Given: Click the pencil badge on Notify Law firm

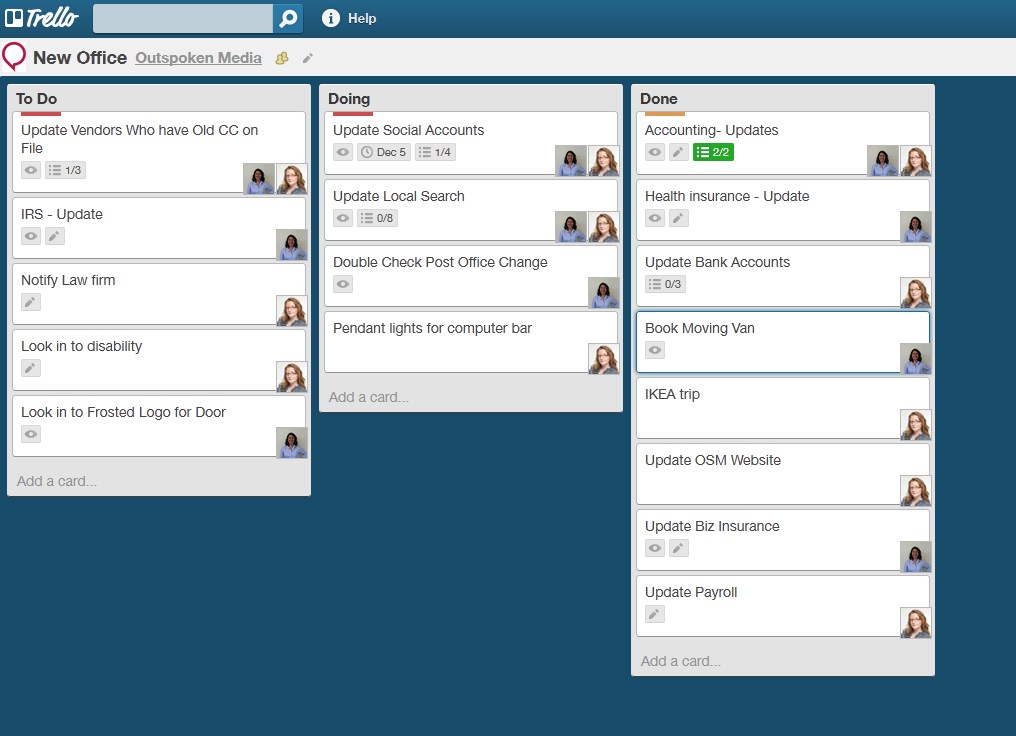Looking at the screenshot, I should pyautogui.click(x=30, y=302).
